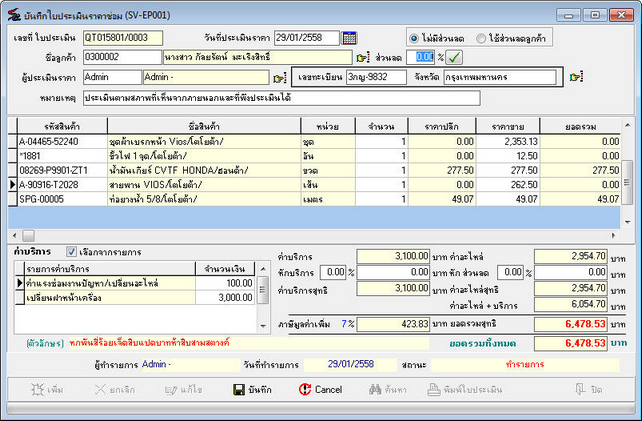Click the search button with binoculars icon
Image resolution: width=642 pixels, height=421 pixels.
(x=388, y=389)
